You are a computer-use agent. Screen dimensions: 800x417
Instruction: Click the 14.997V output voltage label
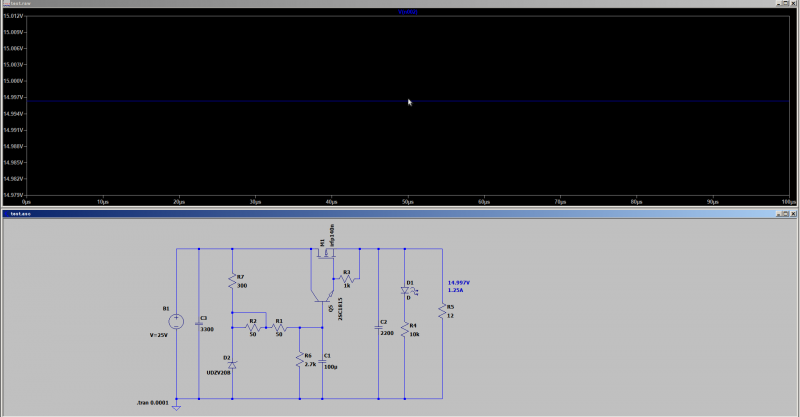pyautogui.click(x=461, y=283)
